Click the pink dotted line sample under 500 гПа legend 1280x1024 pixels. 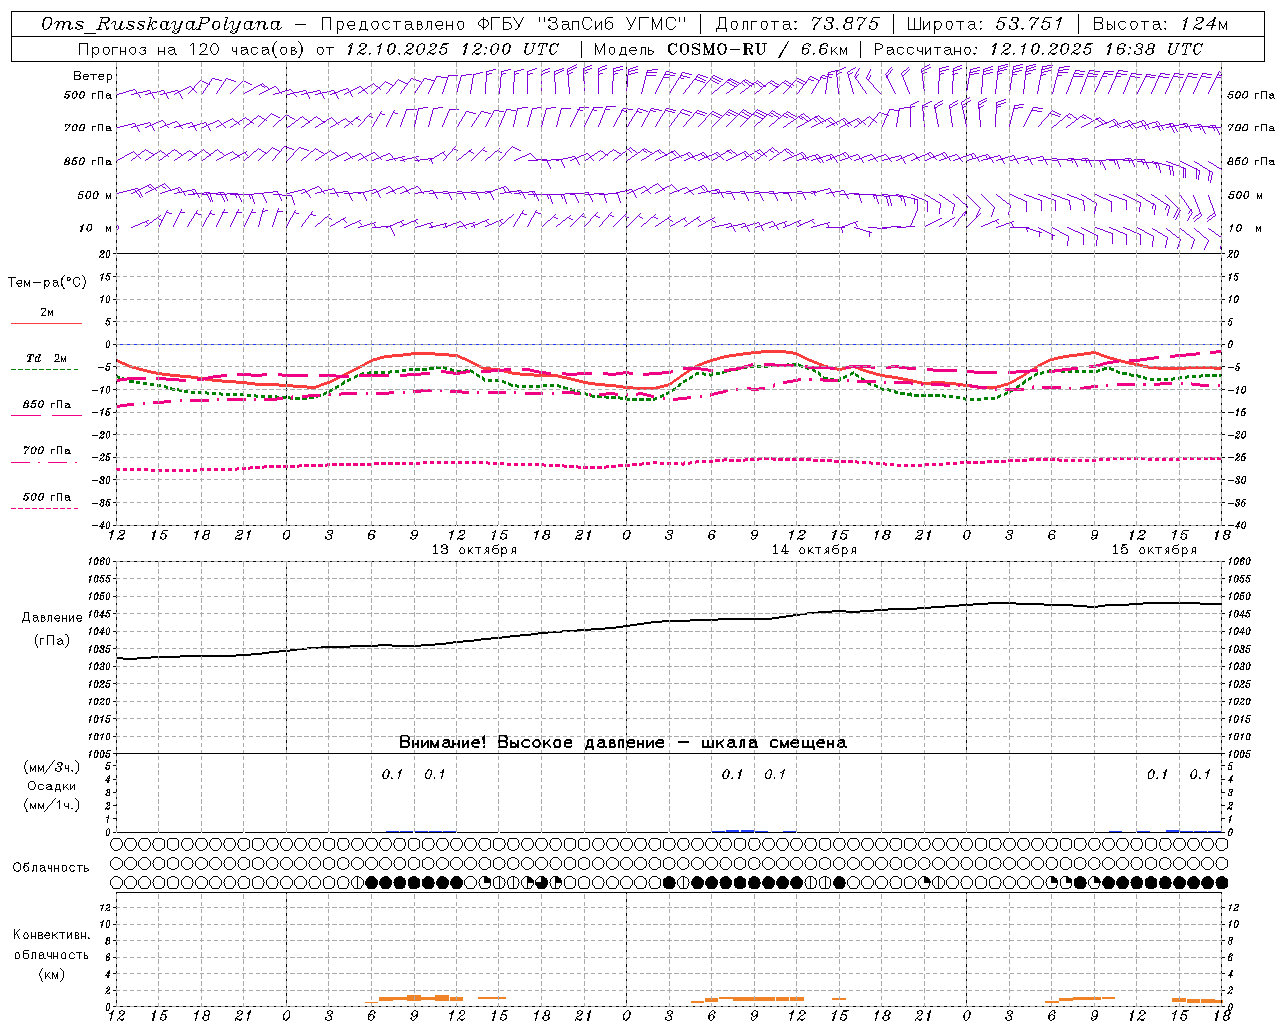(45, 508)
